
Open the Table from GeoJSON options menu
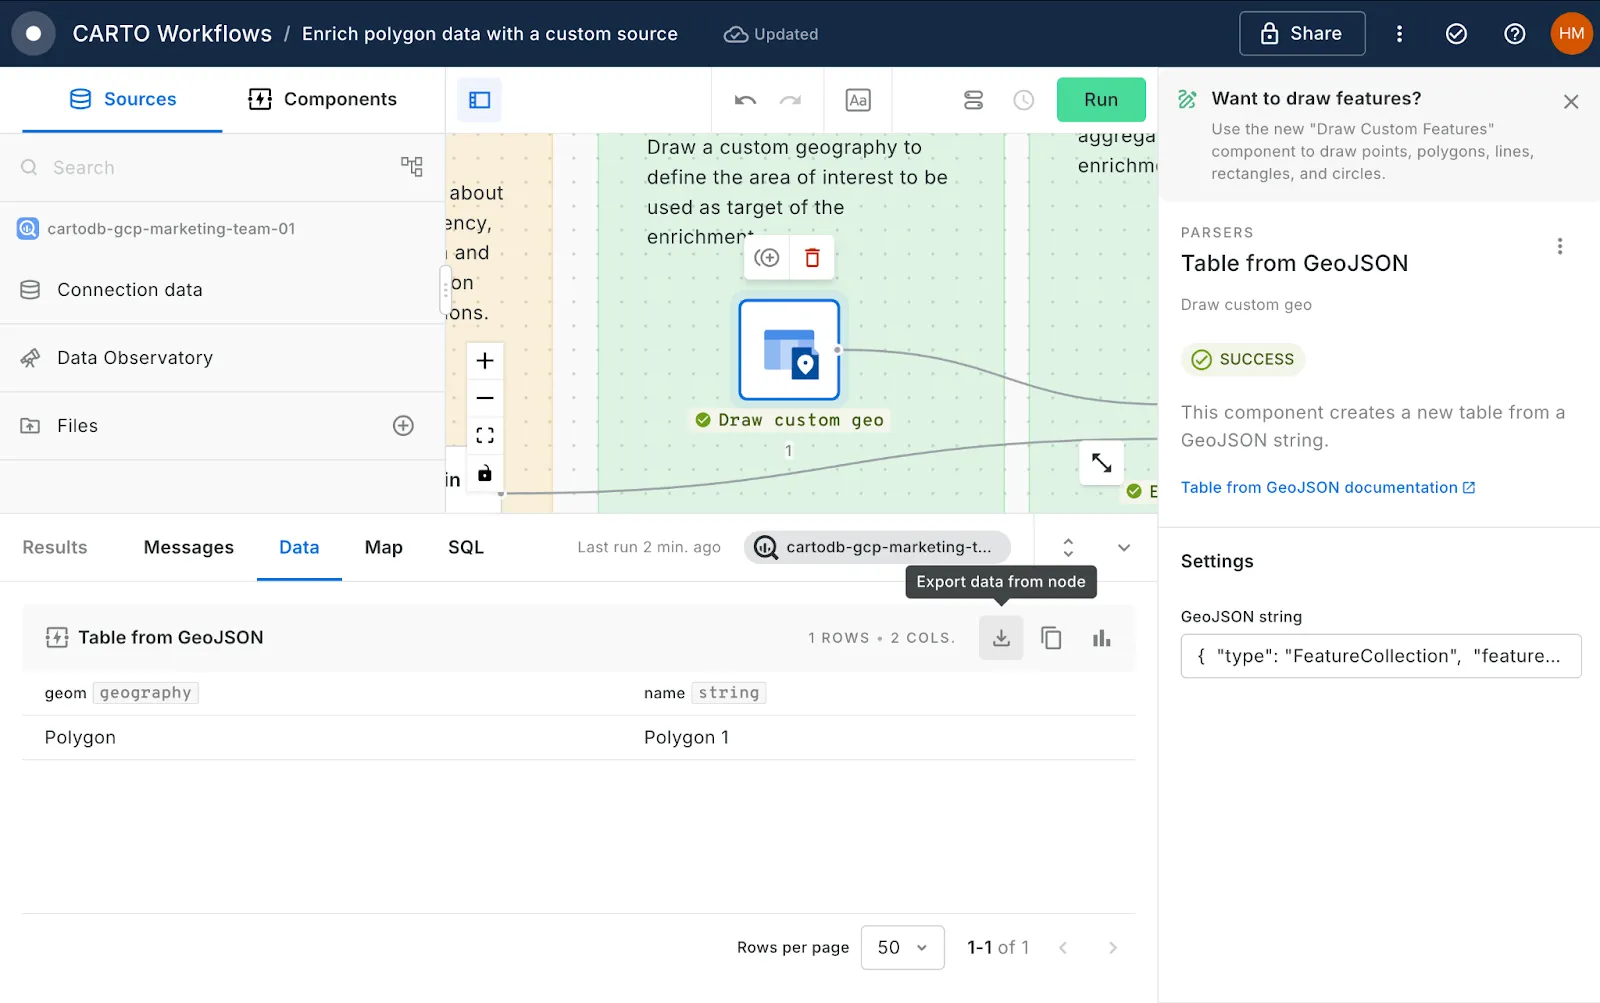point(1558,245)
